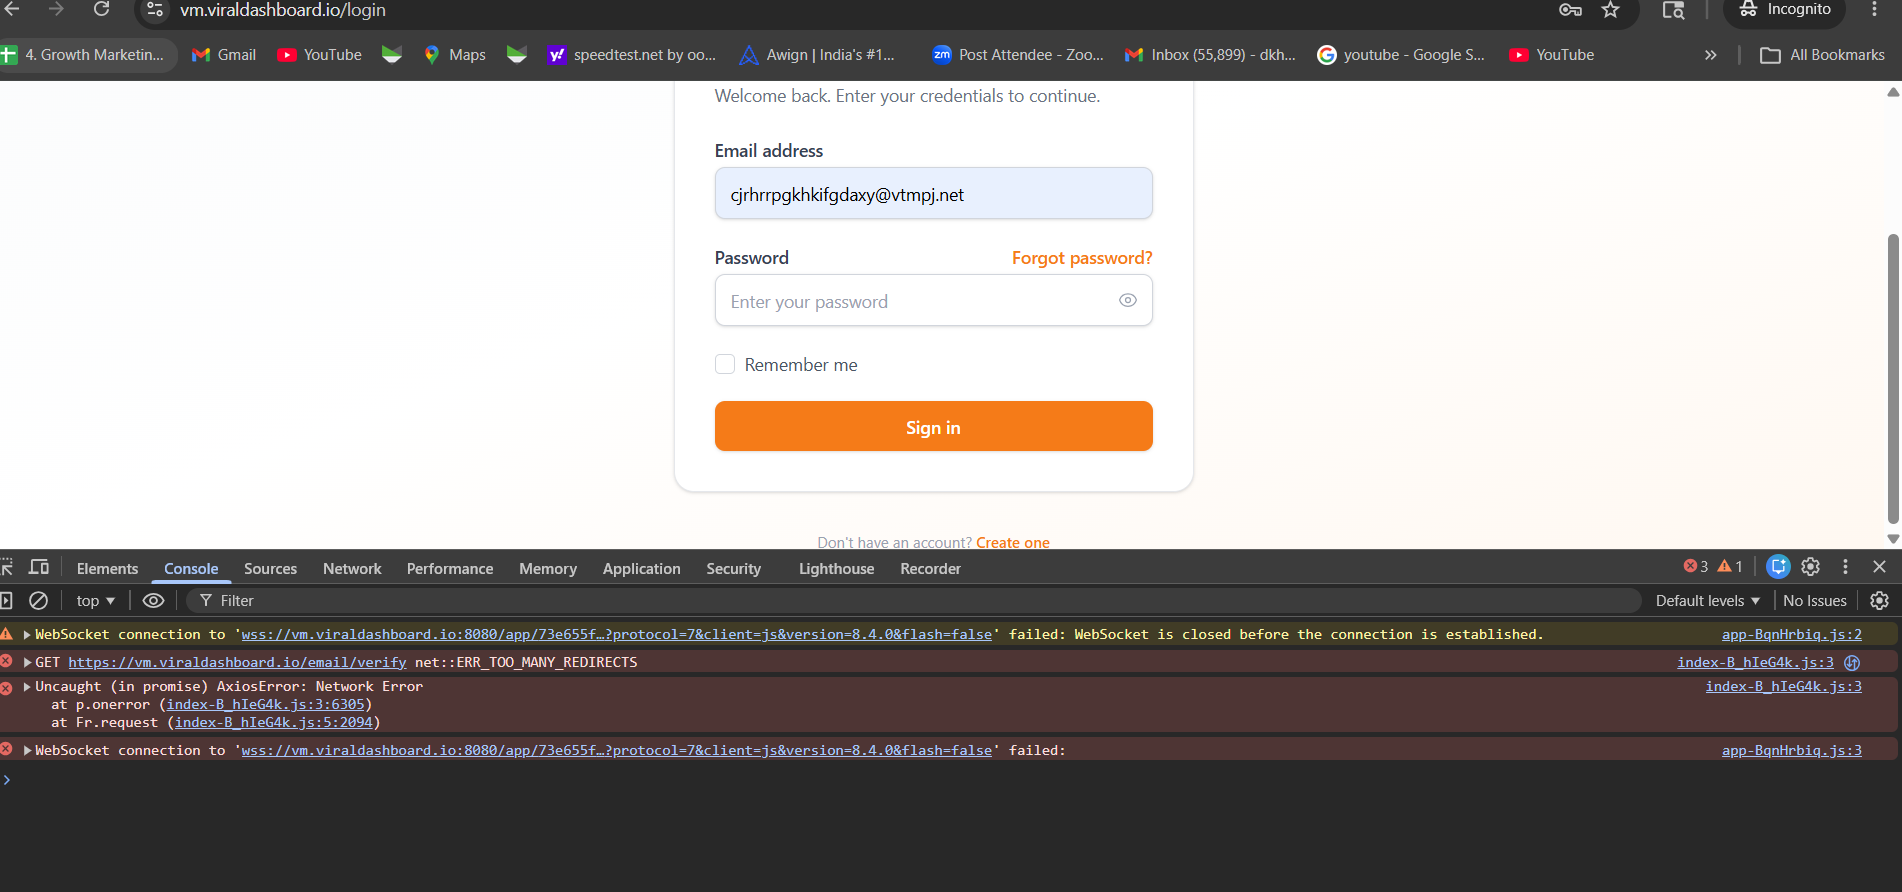Open the Gmail bookmark
The image size is (1902, 892).
coord(224,55)
